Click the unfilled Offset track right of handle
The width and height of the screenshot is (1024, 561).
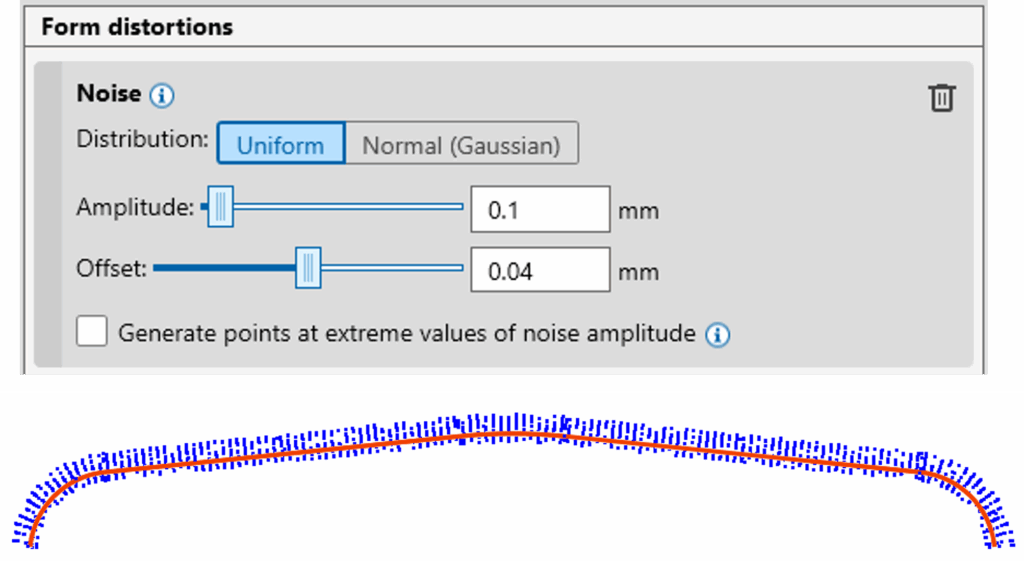pyautogui.click(x=392, y=268)
